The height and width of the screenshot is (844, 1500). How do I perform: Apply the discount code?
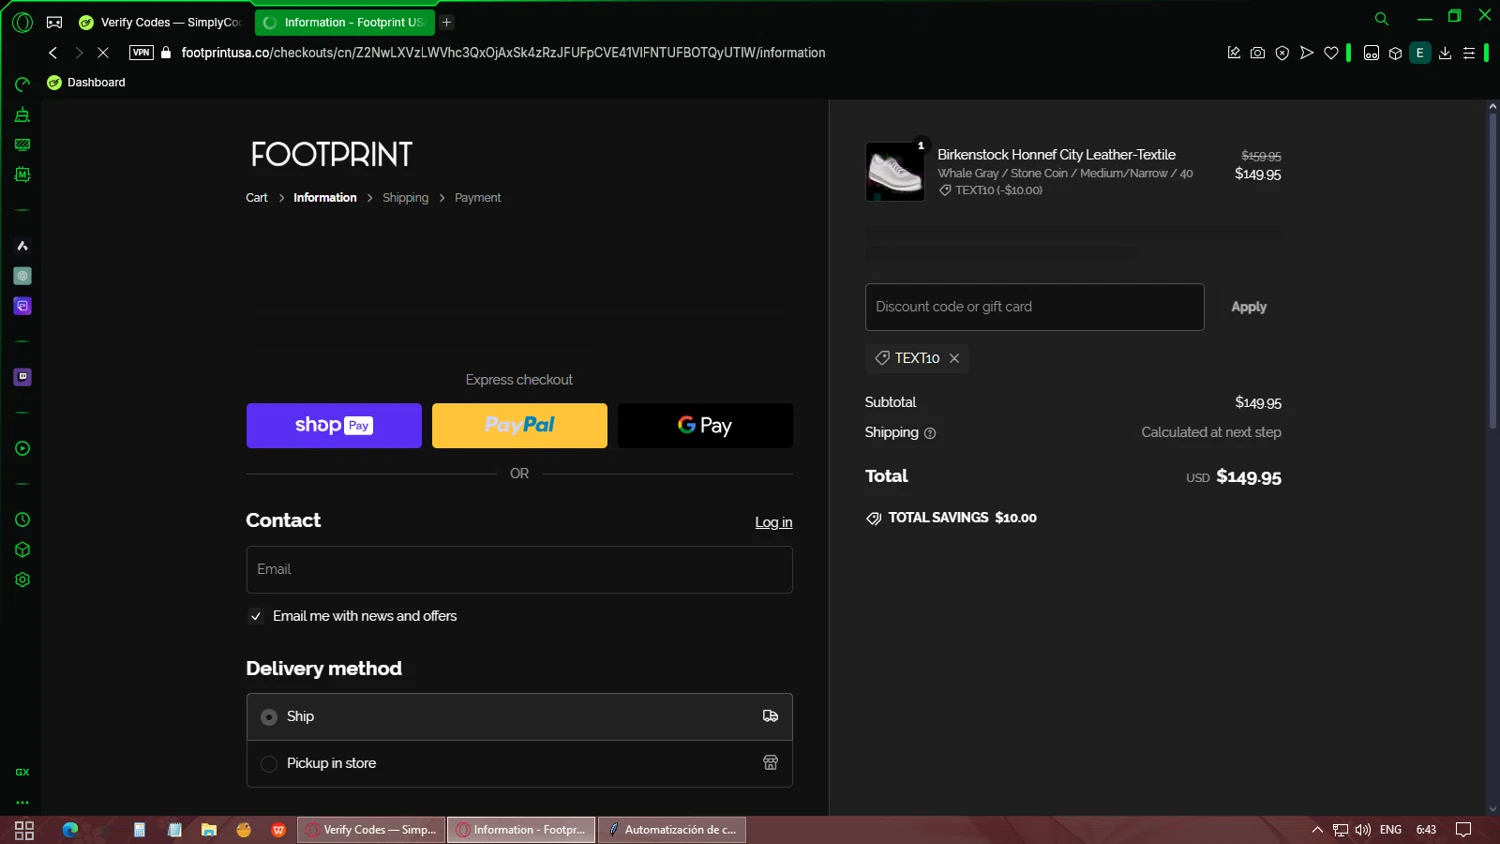[x=1248, y=307]
